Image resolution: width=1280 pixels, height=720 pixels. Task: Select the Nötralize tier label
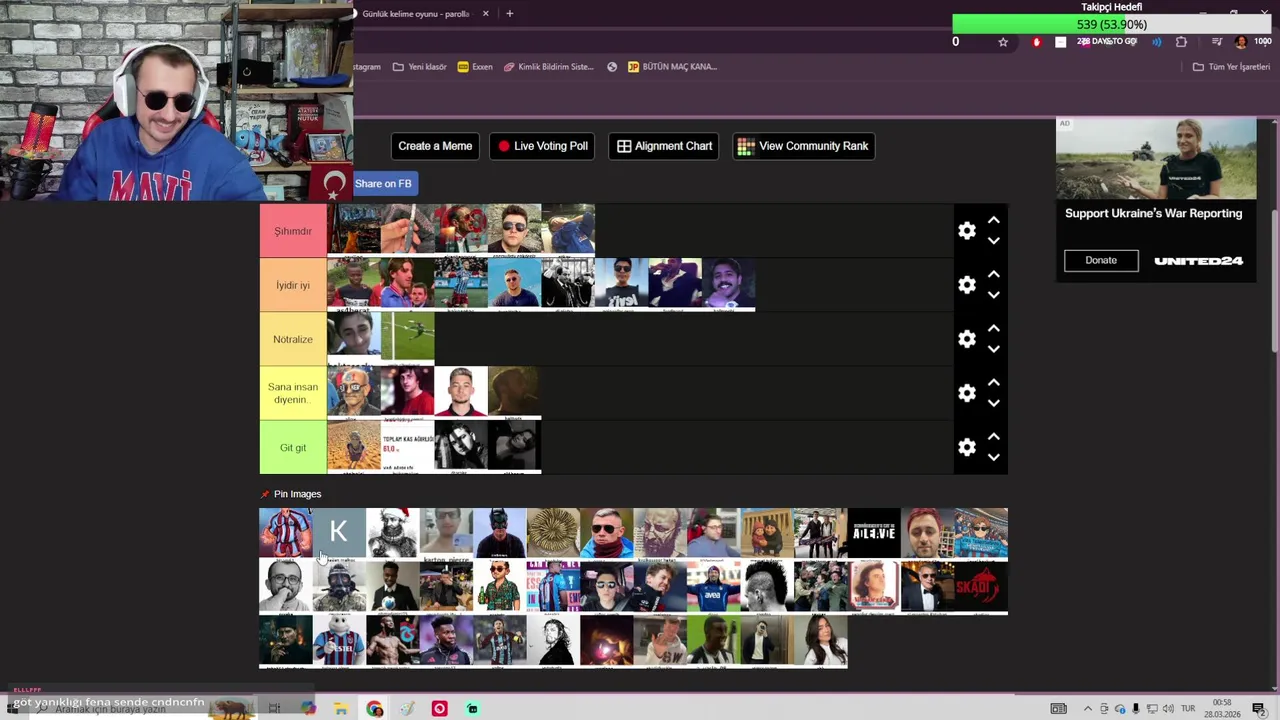(293, 339)
